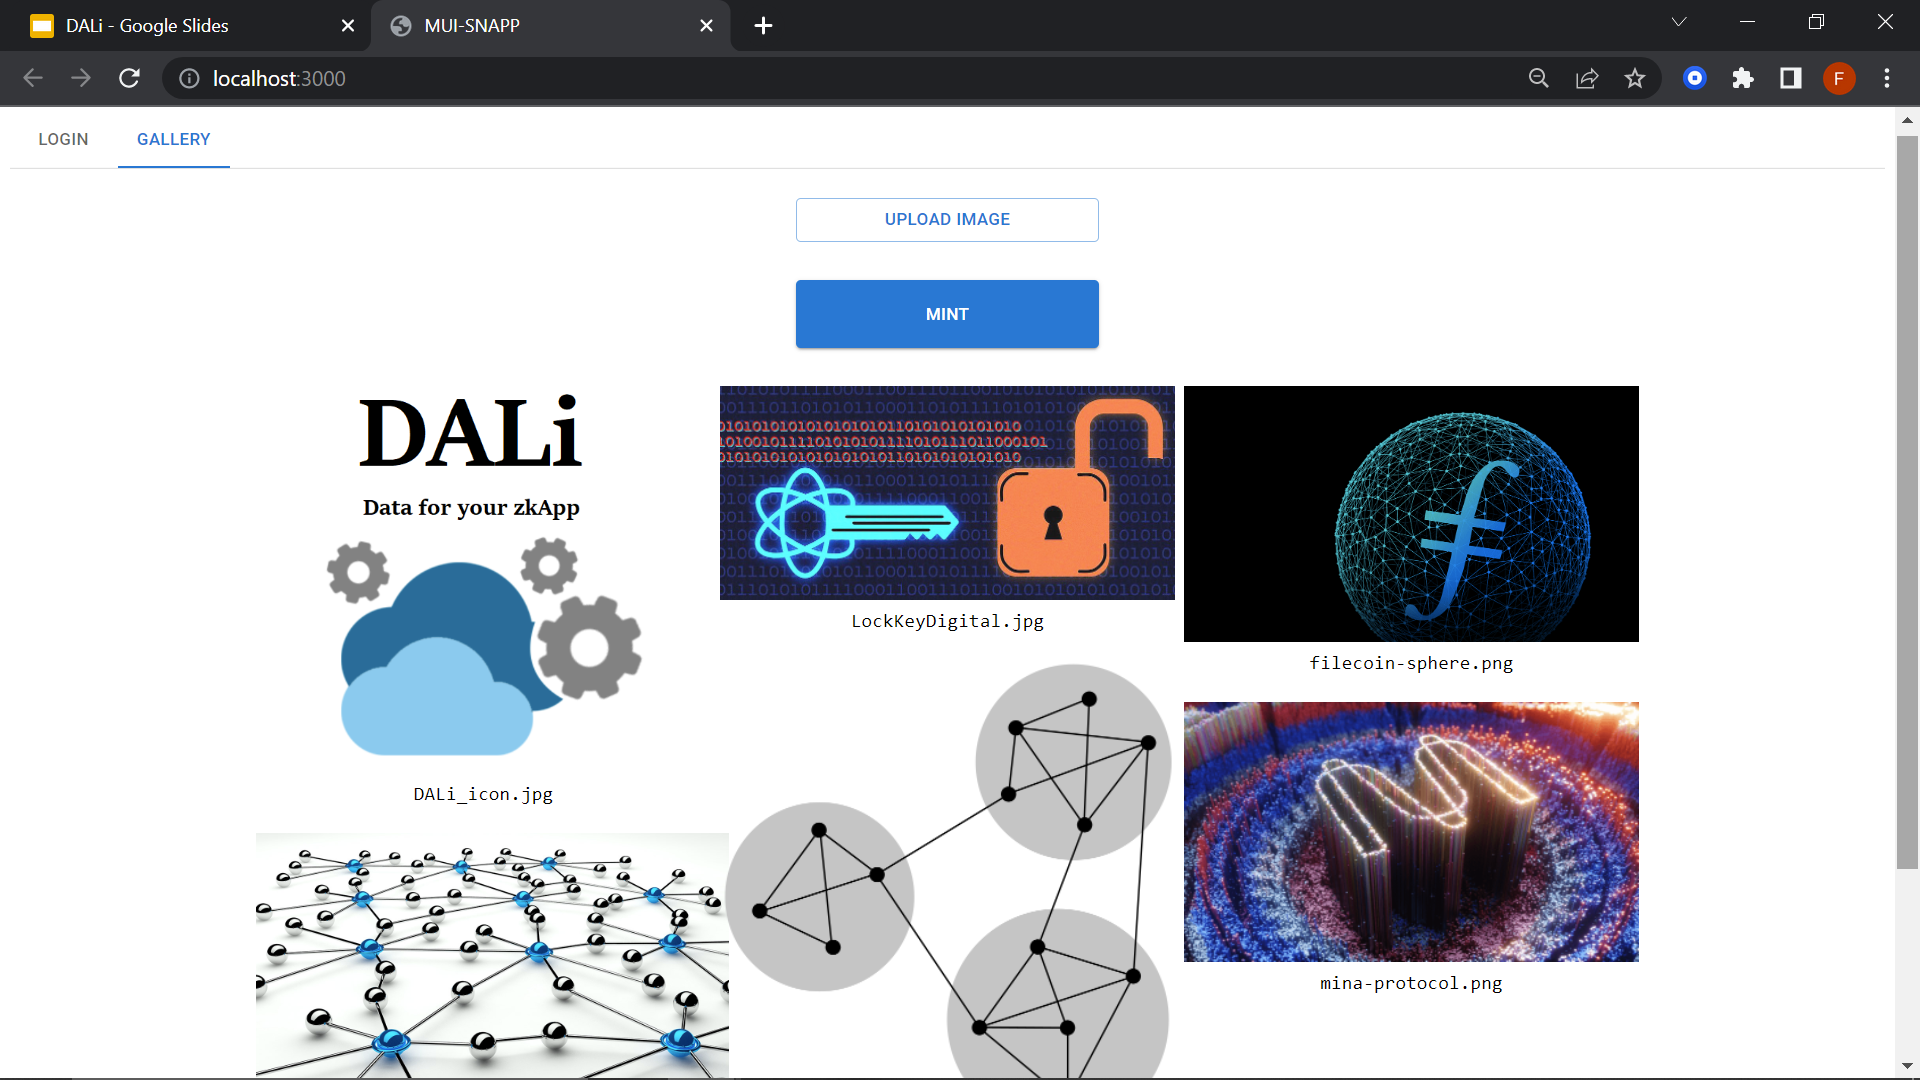The width and height of the screenshot is (1920, 1080).
Task: Select the GALLERY tab
Action: point(173,140)
